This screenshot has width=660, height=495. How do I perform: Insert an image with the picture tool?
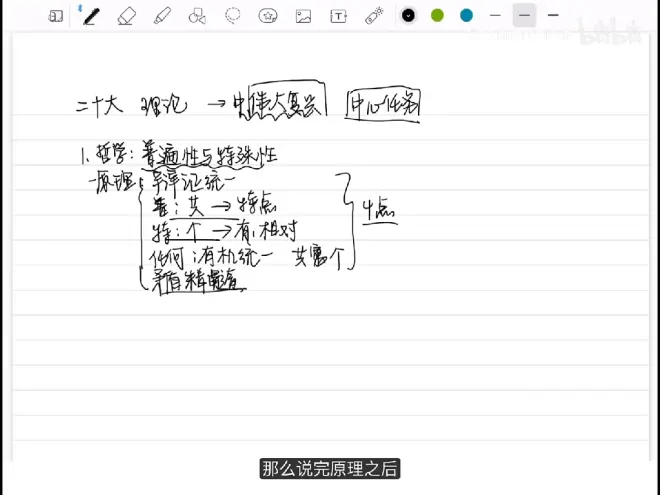[x=304, y=16]
